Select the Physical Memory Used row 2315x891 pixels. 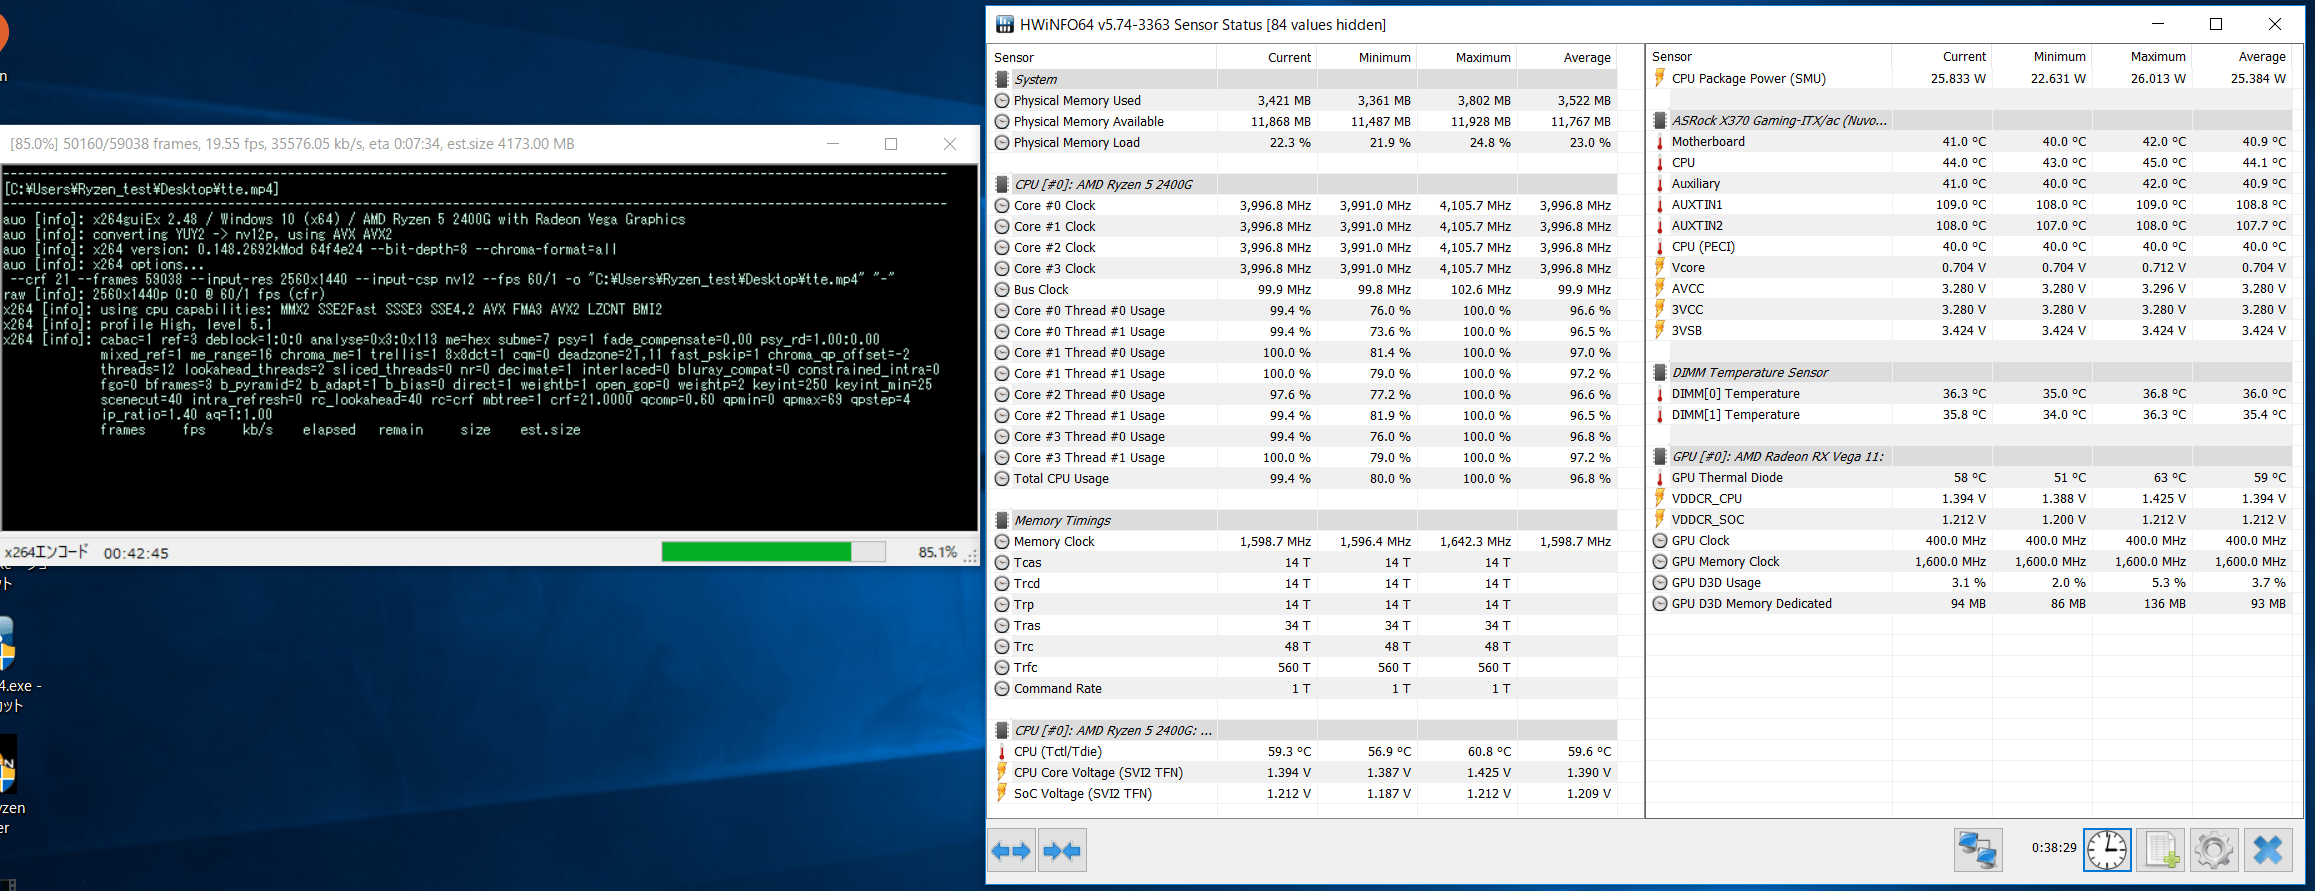pyautogui.click(x=1302, y=100)
